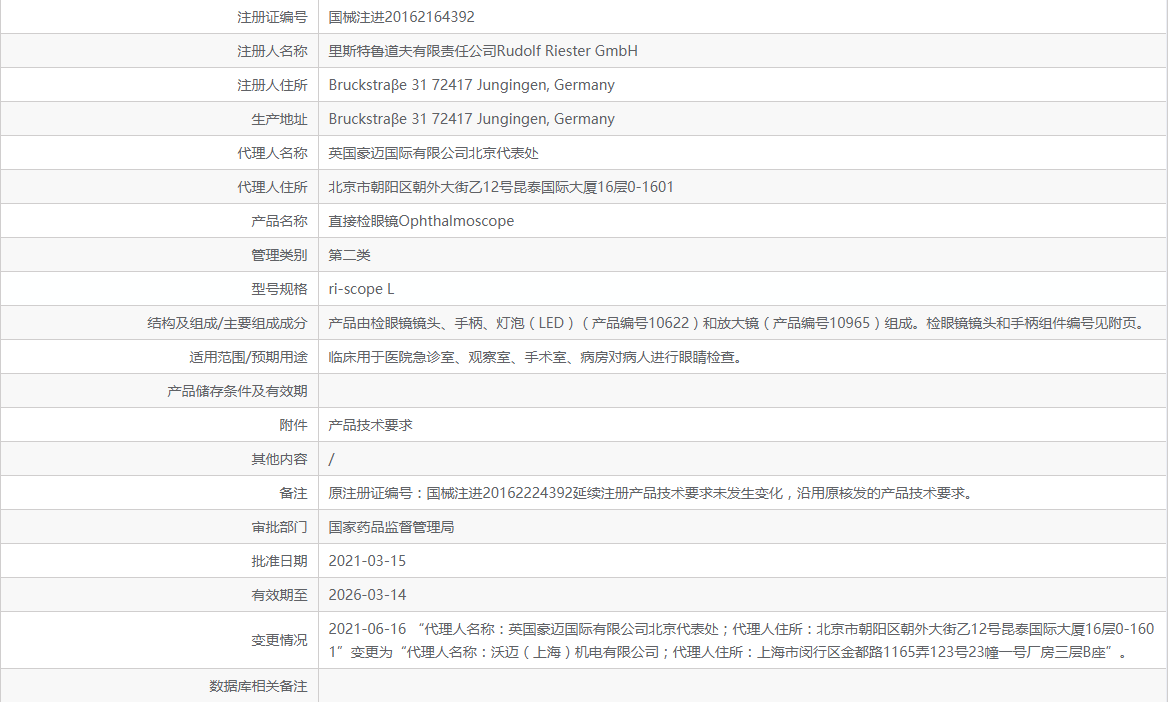Screen dimensions: 1172x702
Task: Click the 型号规格 label
Action: (x=279, y=289)
